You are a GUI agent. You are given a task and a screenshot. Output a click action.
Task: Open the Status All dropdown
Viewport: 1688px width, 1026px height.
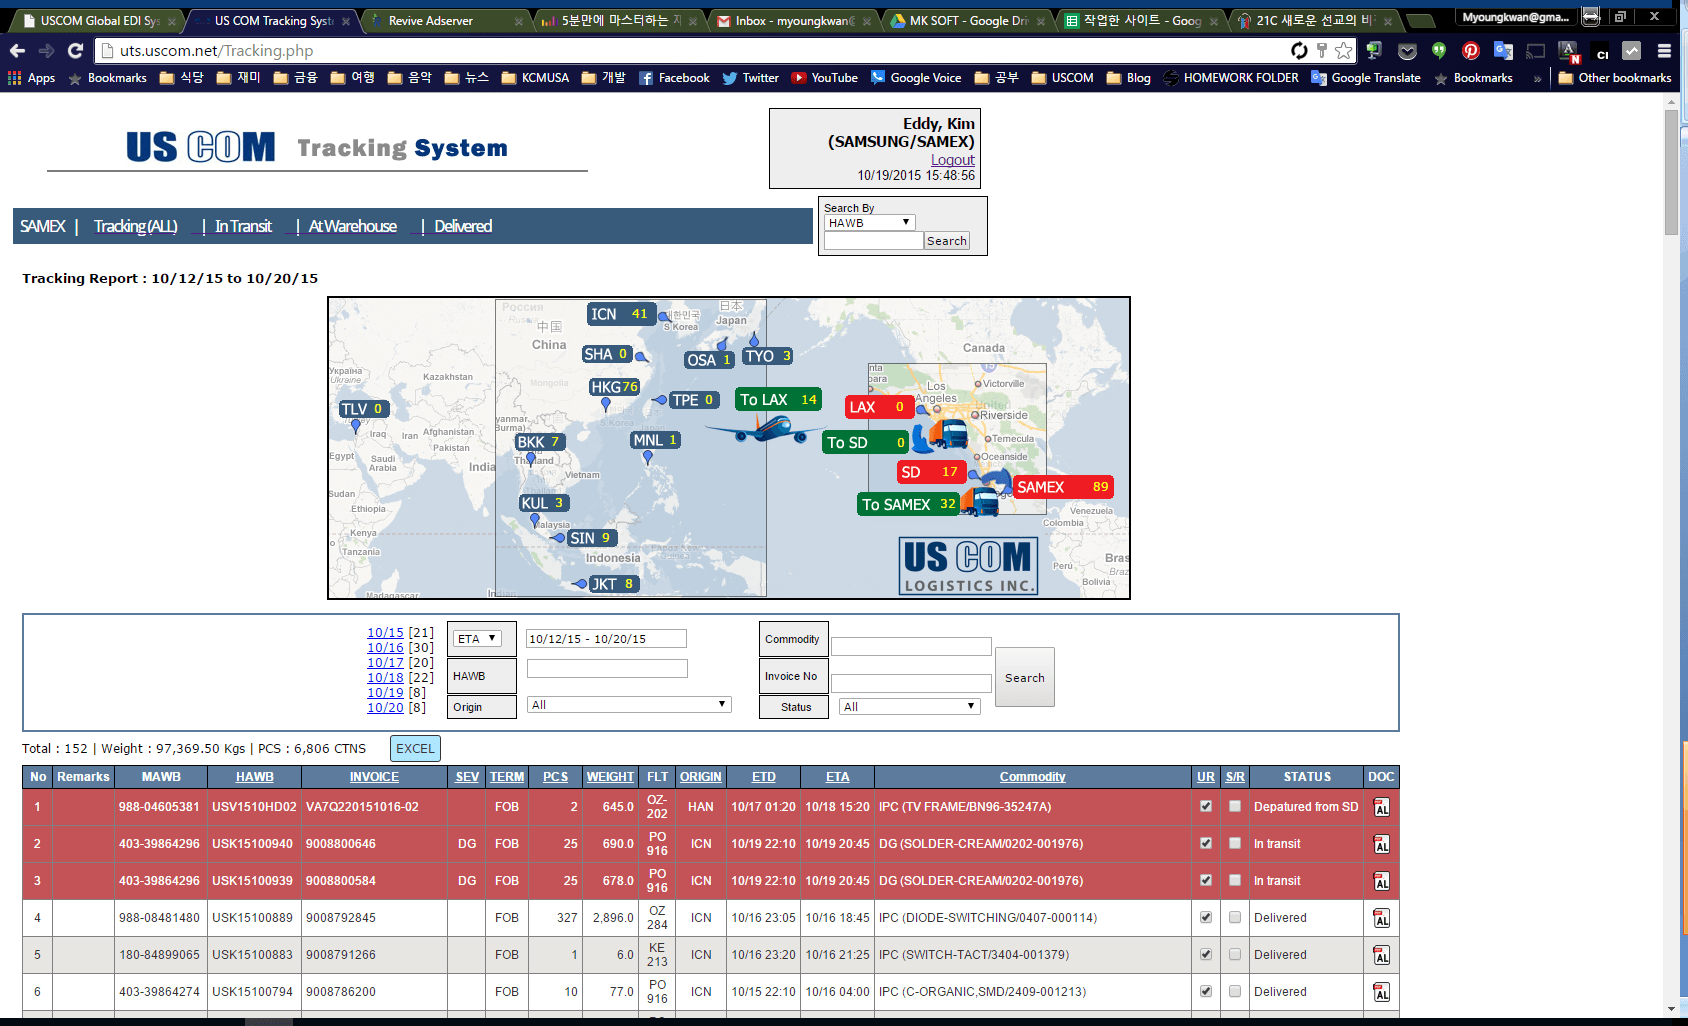click(909, 706)
